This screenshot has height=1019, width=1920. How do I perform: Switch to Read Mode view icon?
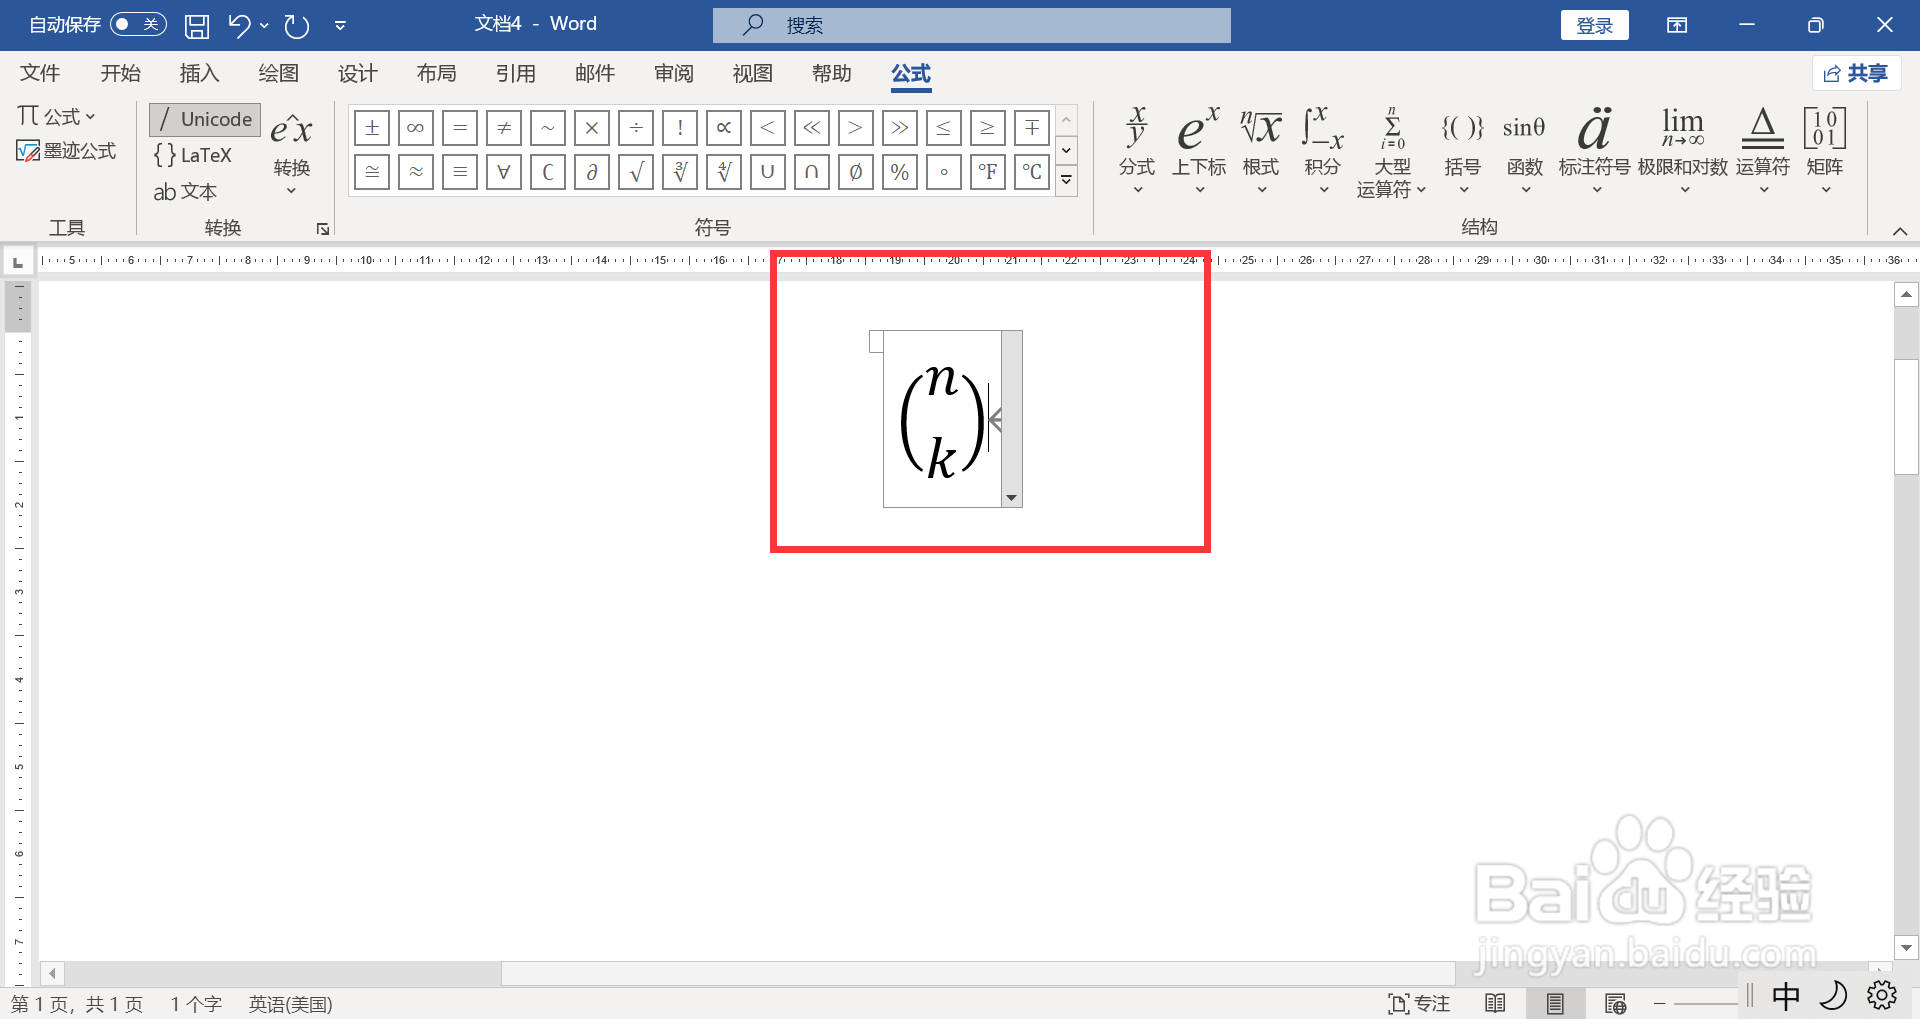[1495, 1003]
